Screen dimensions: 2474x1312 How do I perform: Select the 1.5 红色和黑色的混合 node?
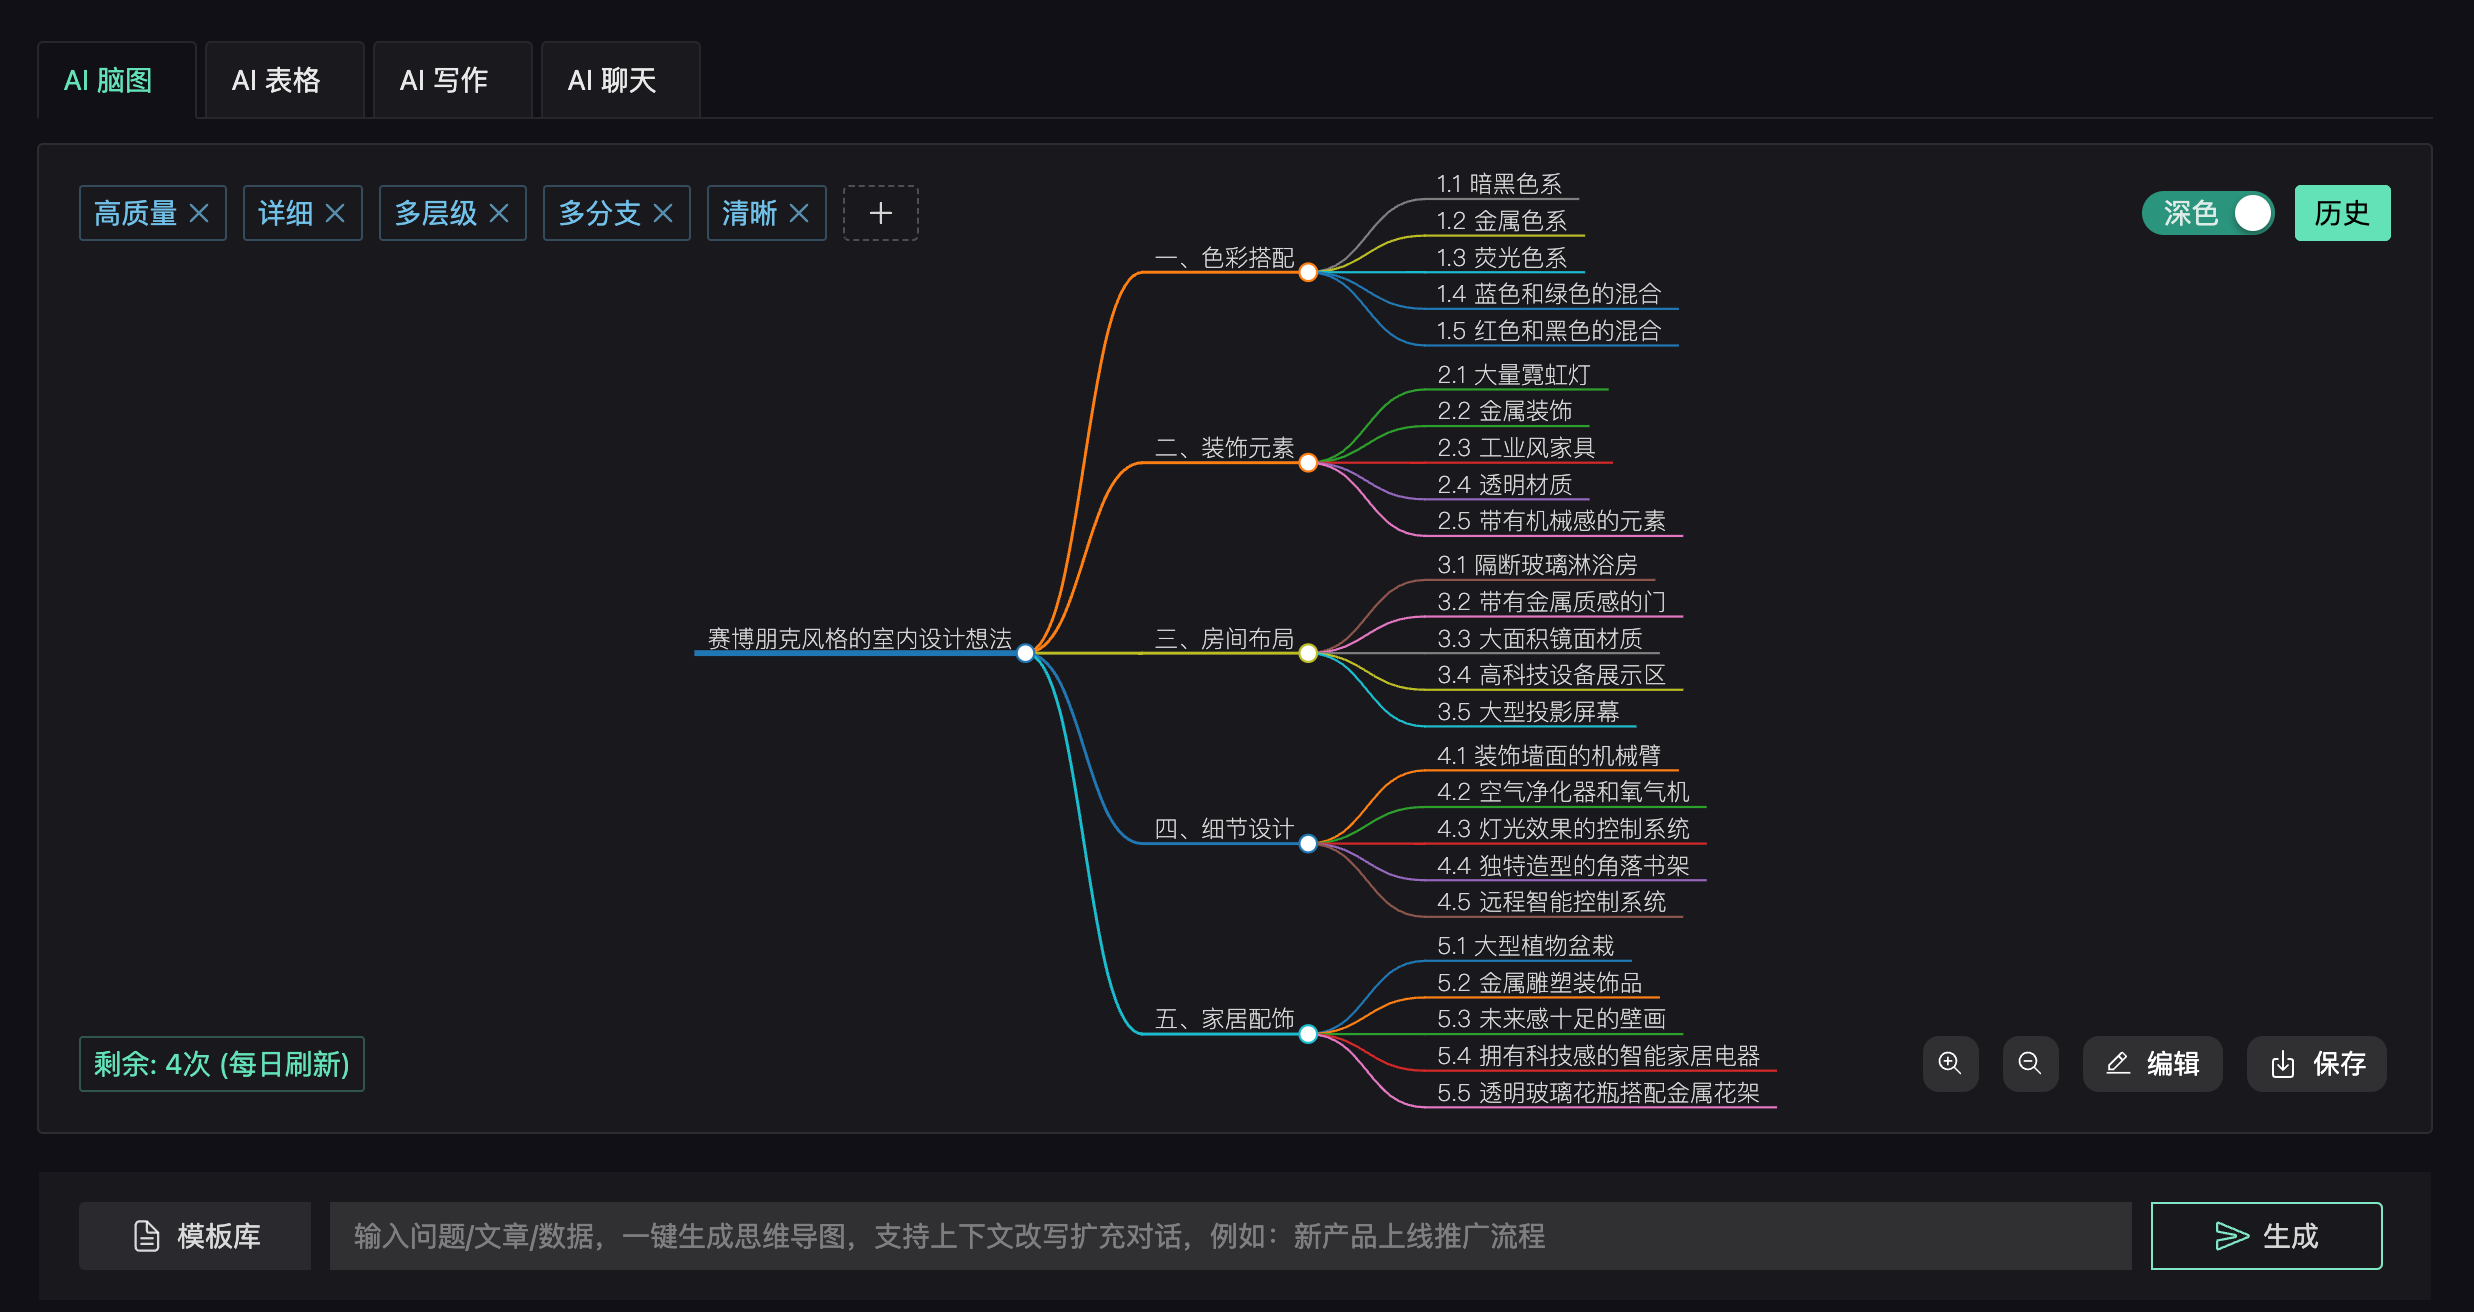1549,331
